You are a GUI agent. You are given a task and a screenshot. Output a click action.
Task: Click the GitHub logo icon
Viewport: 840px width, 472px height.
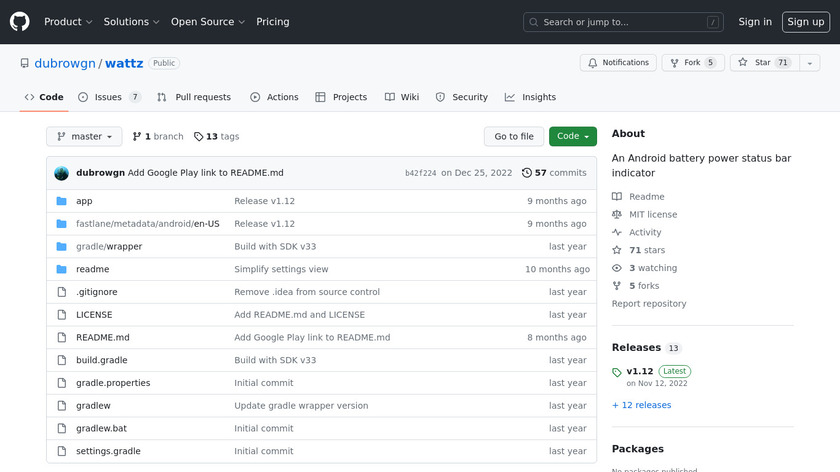20,21
